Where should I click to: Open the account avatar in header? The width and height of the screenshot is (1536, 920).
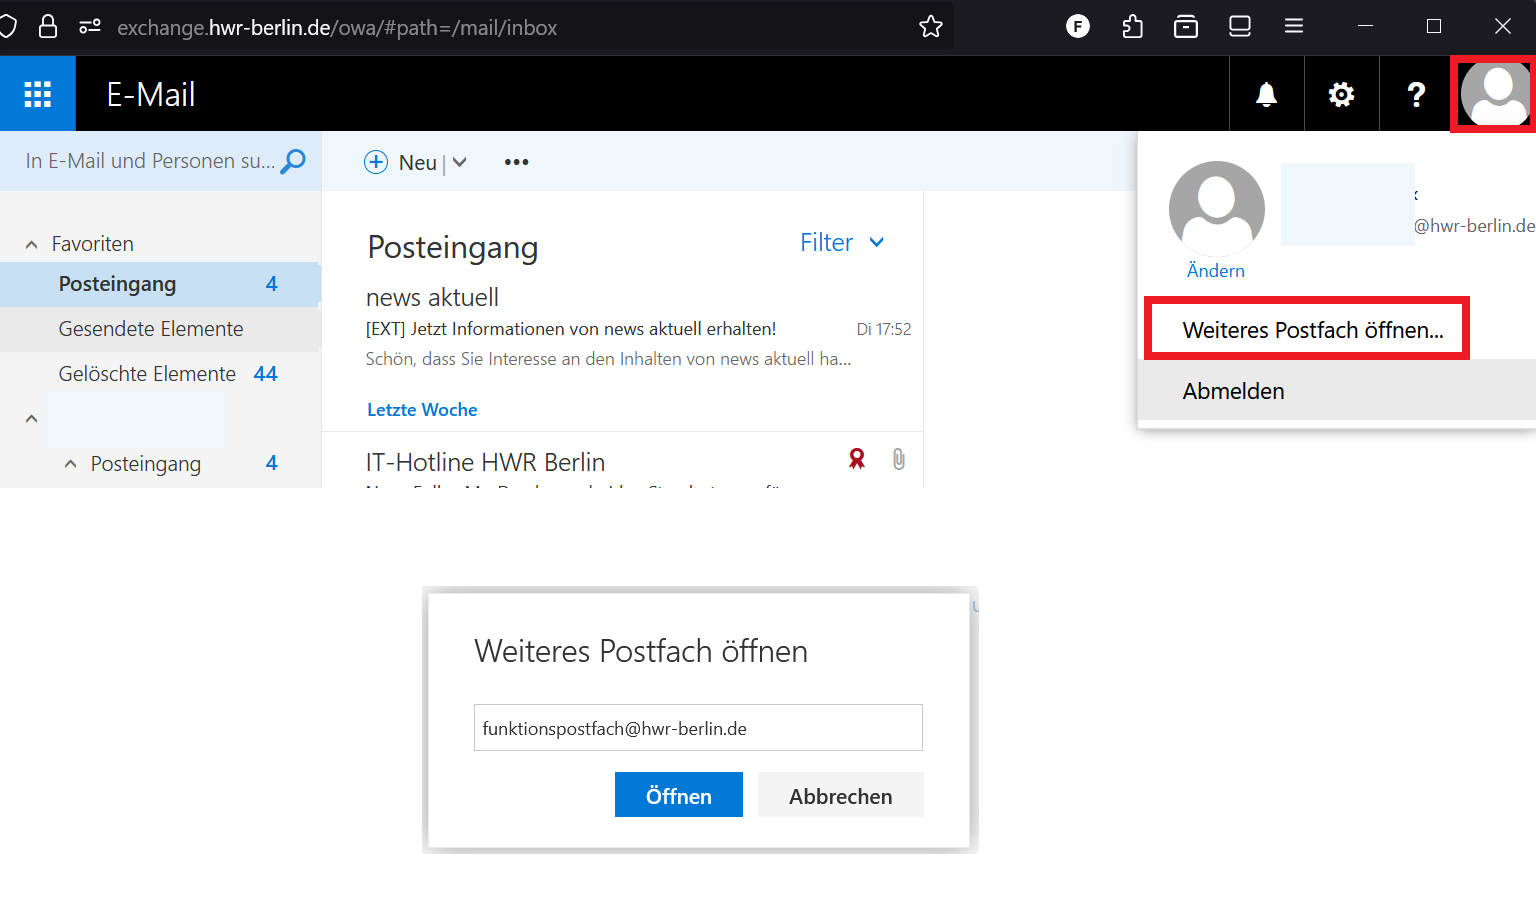(x=1495, y=94)
